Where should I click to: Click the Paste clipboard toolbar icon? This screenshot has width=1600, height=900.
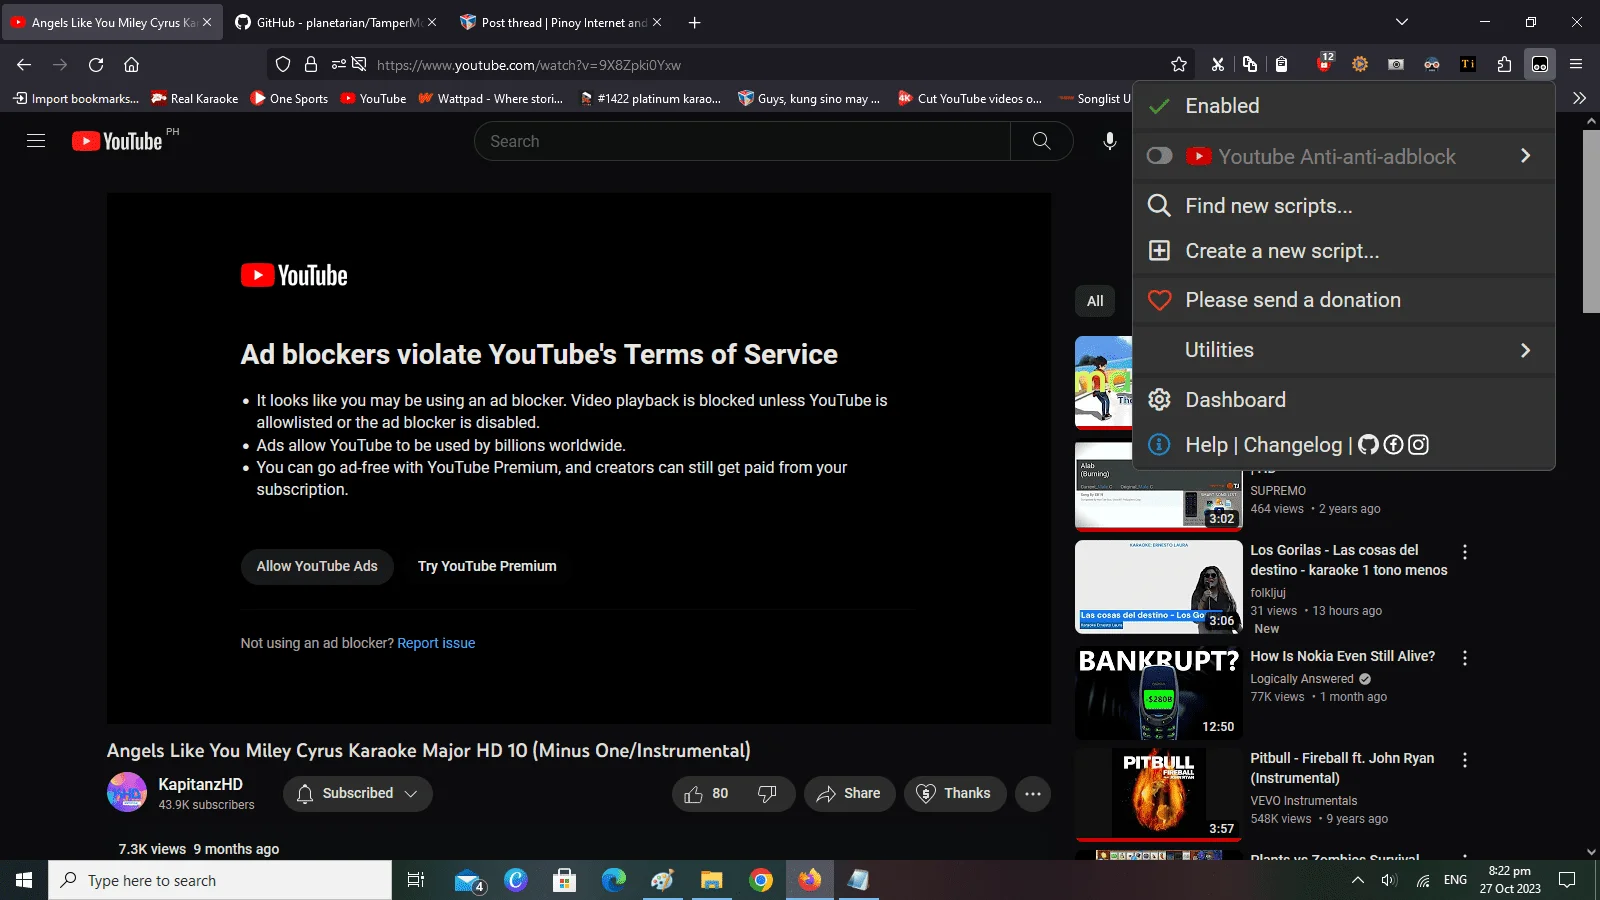coord(1282,65)
